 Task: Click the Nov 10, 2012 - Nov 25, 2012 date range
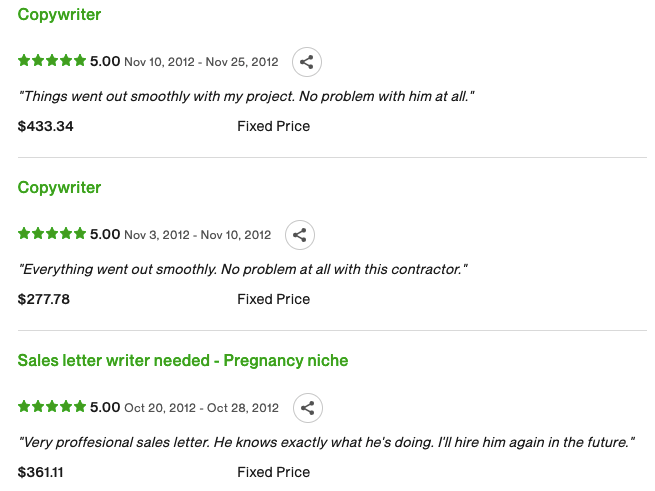pyautogui.click(x=201, y=62)
